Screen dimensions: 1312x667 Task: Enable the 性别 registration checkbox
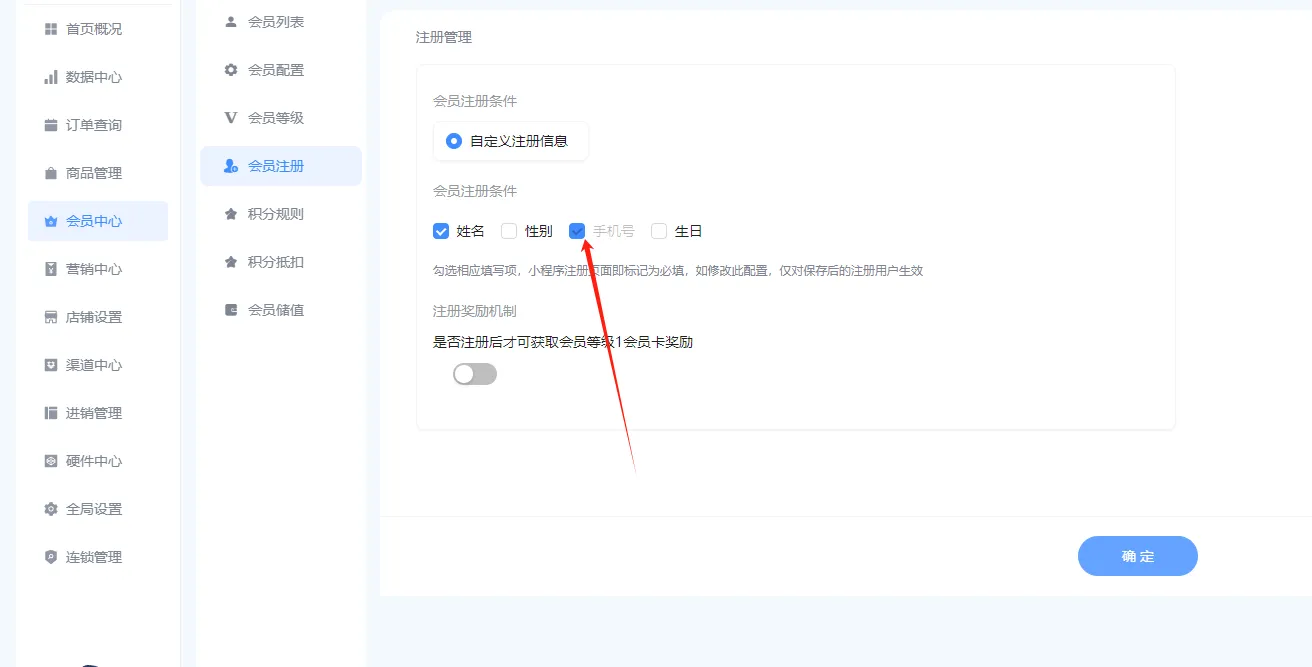pyautogui.click(x=508, y=230)
